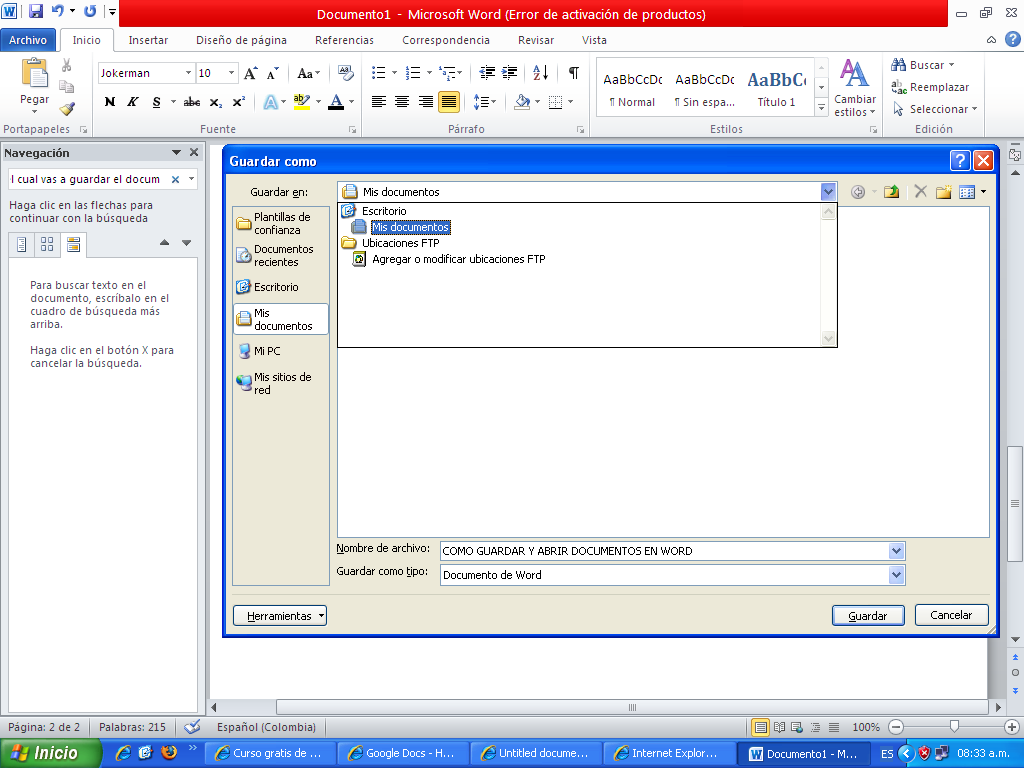Toggle Justify paragraph alignment

[449, 102]
